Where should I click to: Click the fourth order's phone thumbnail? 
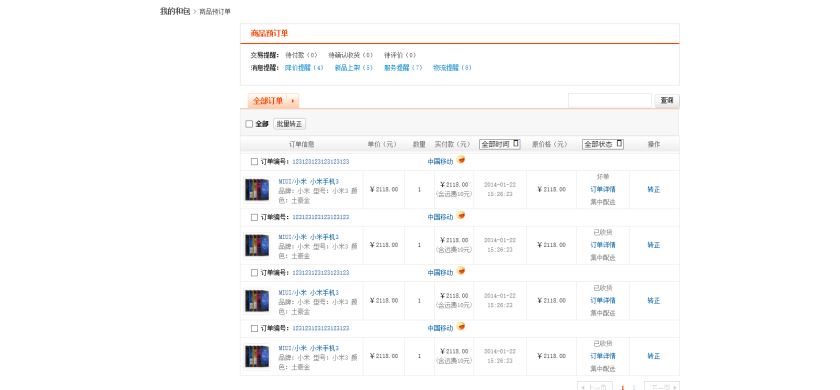click(x=257, y=356)
